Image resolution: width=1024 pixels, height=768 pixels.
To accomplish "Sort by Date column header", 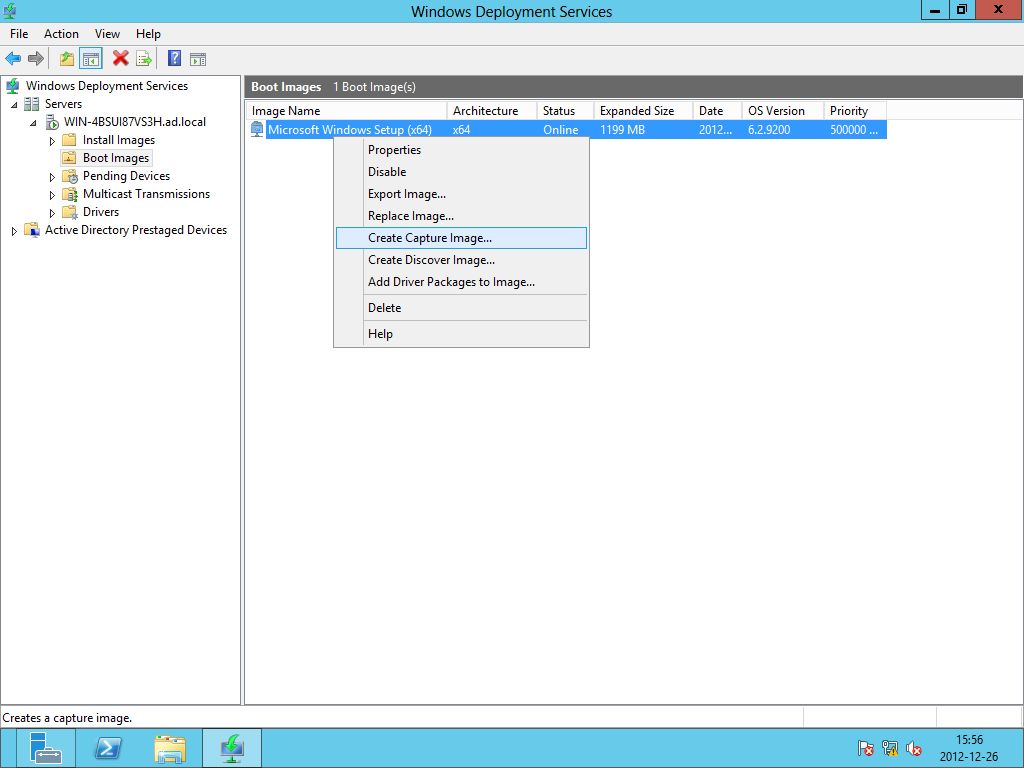I will click(x=717, y=111).
